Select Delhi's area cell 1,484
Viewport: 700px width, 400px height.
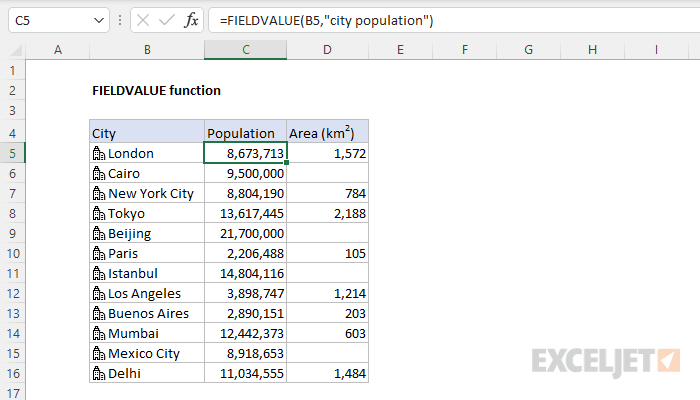(327, 373)
